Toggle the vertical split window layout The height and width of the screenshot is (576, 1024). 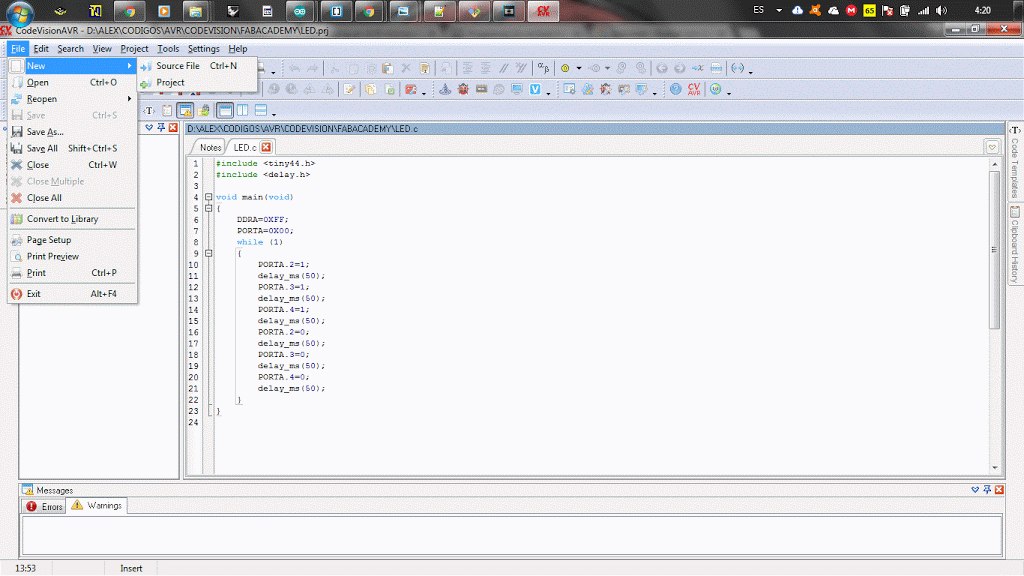243,110
